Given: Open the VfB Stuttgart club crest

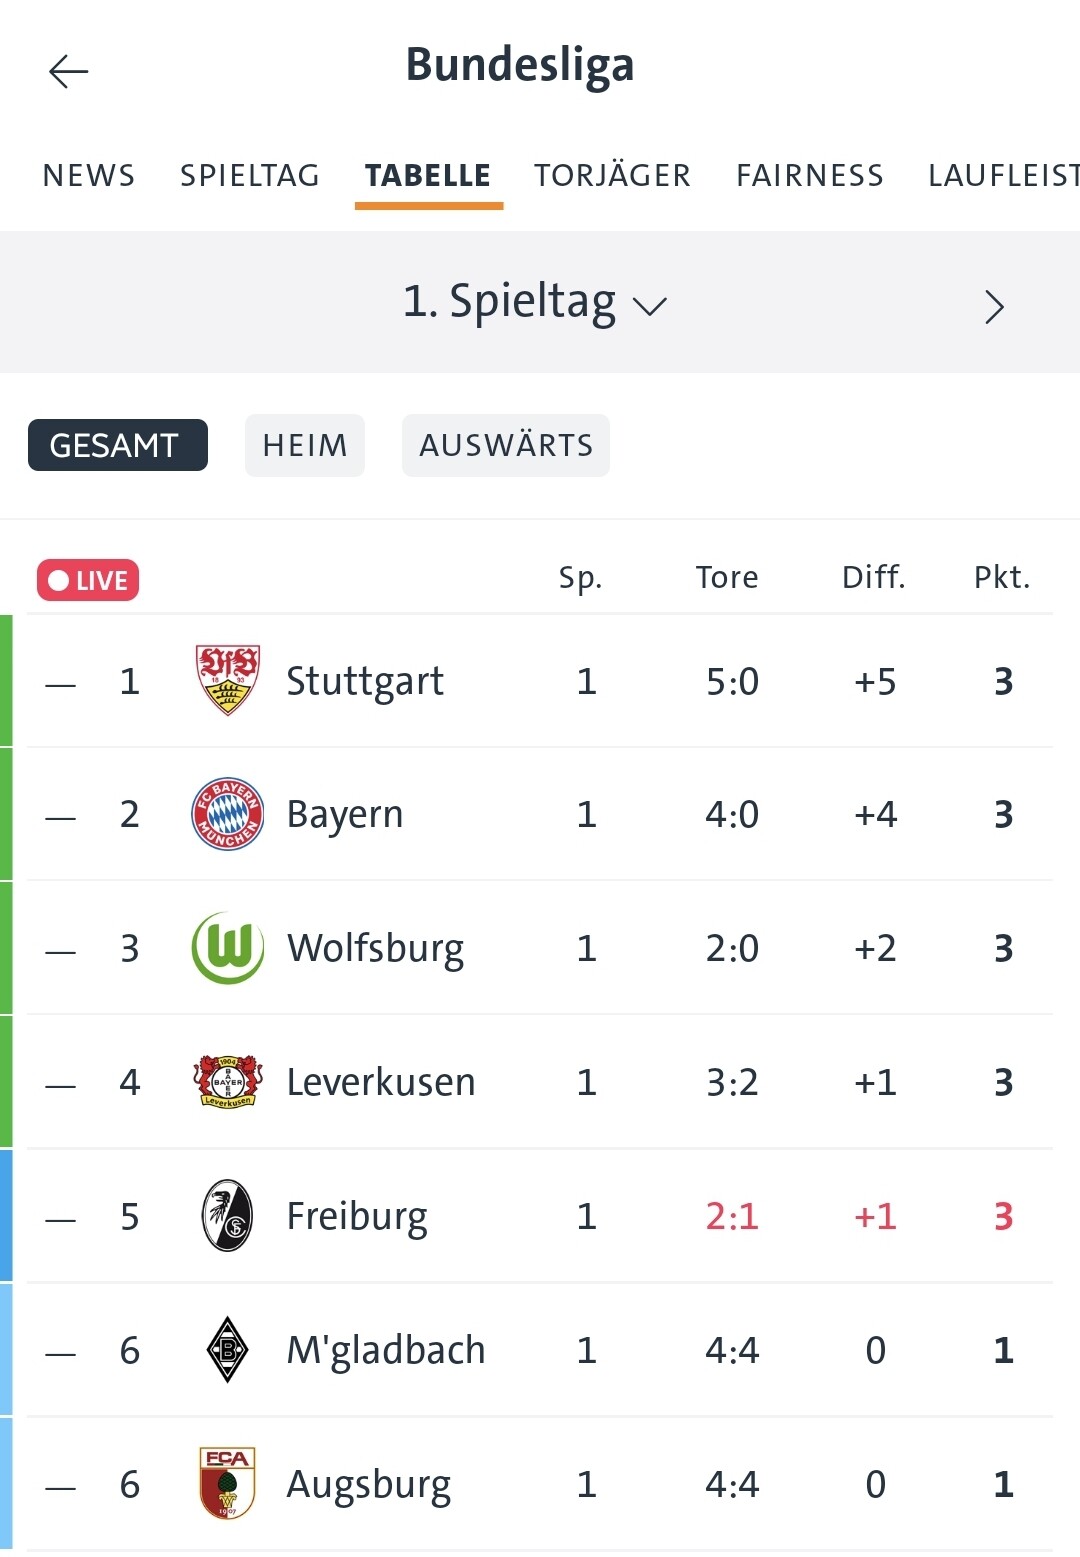Looking at the screenshot, I should (228, 680).
